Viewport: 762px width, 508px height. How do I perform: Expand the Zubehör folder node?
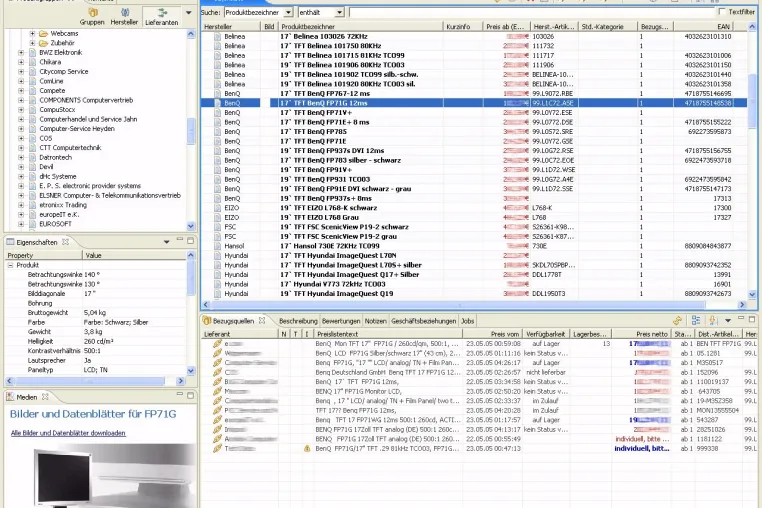tap(32, 43)
